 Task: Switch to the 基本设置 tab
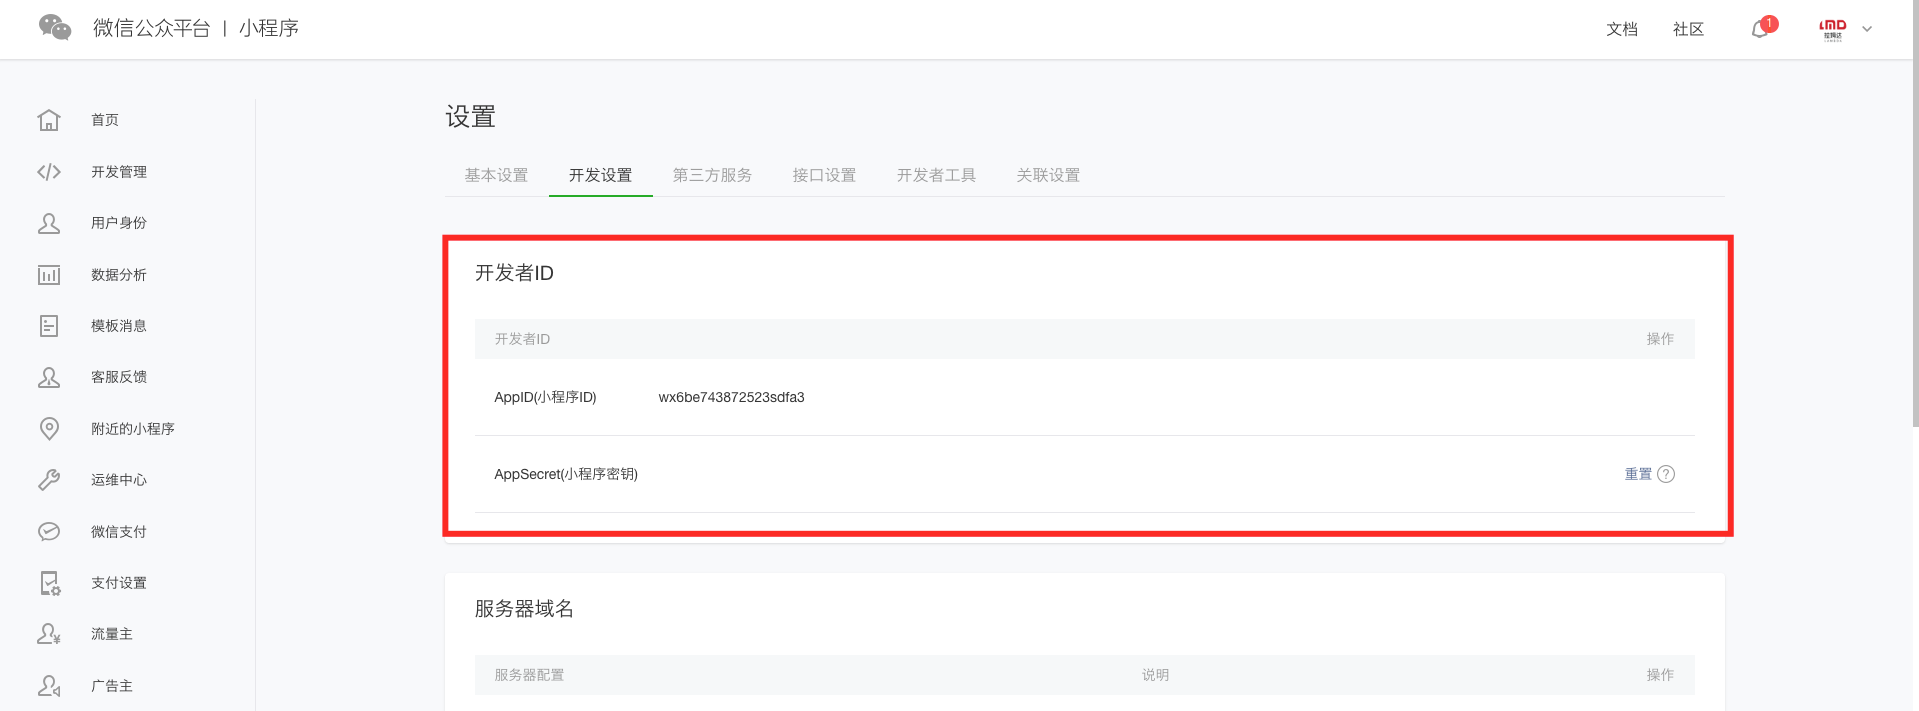click(x=496, y=175)
